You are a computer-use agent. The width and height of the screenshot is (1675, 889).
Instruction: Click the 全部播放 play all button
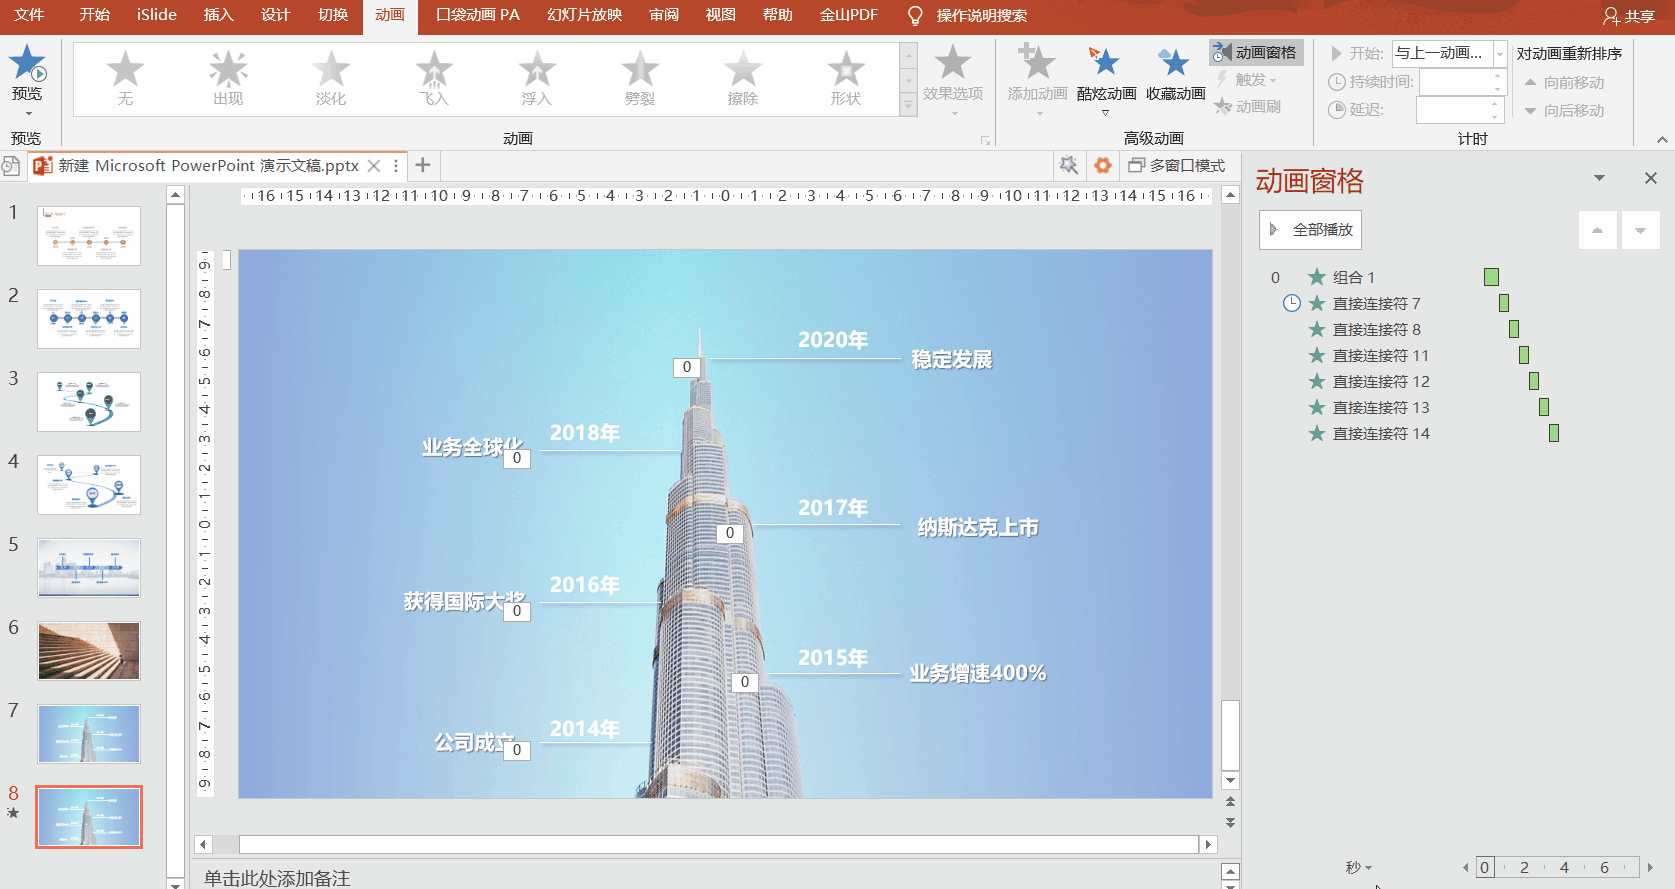pos(1310,230)
